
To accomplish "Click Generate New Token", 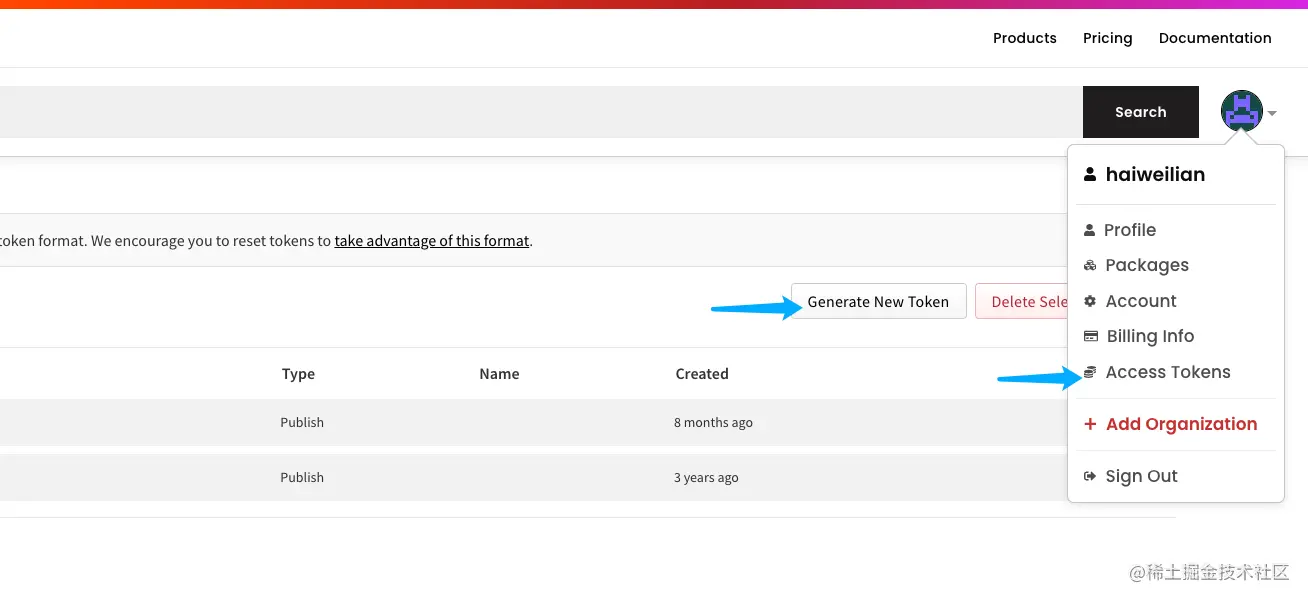I will 878,302.
